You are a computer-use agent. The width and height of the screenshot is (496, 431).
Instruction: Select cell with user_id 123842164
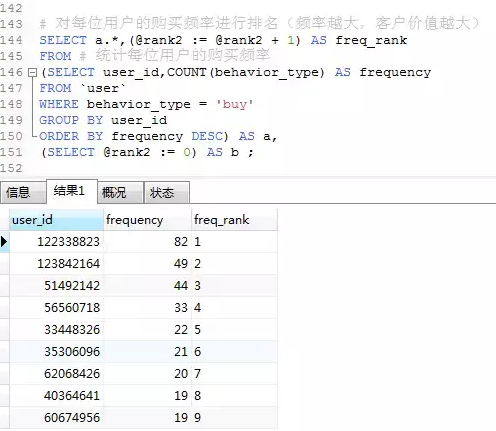click(56, 264)
